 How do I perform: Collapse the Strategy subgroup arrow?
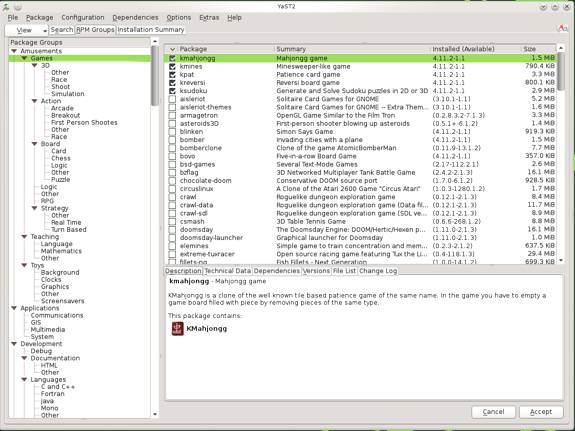click(x=34, y=208)
